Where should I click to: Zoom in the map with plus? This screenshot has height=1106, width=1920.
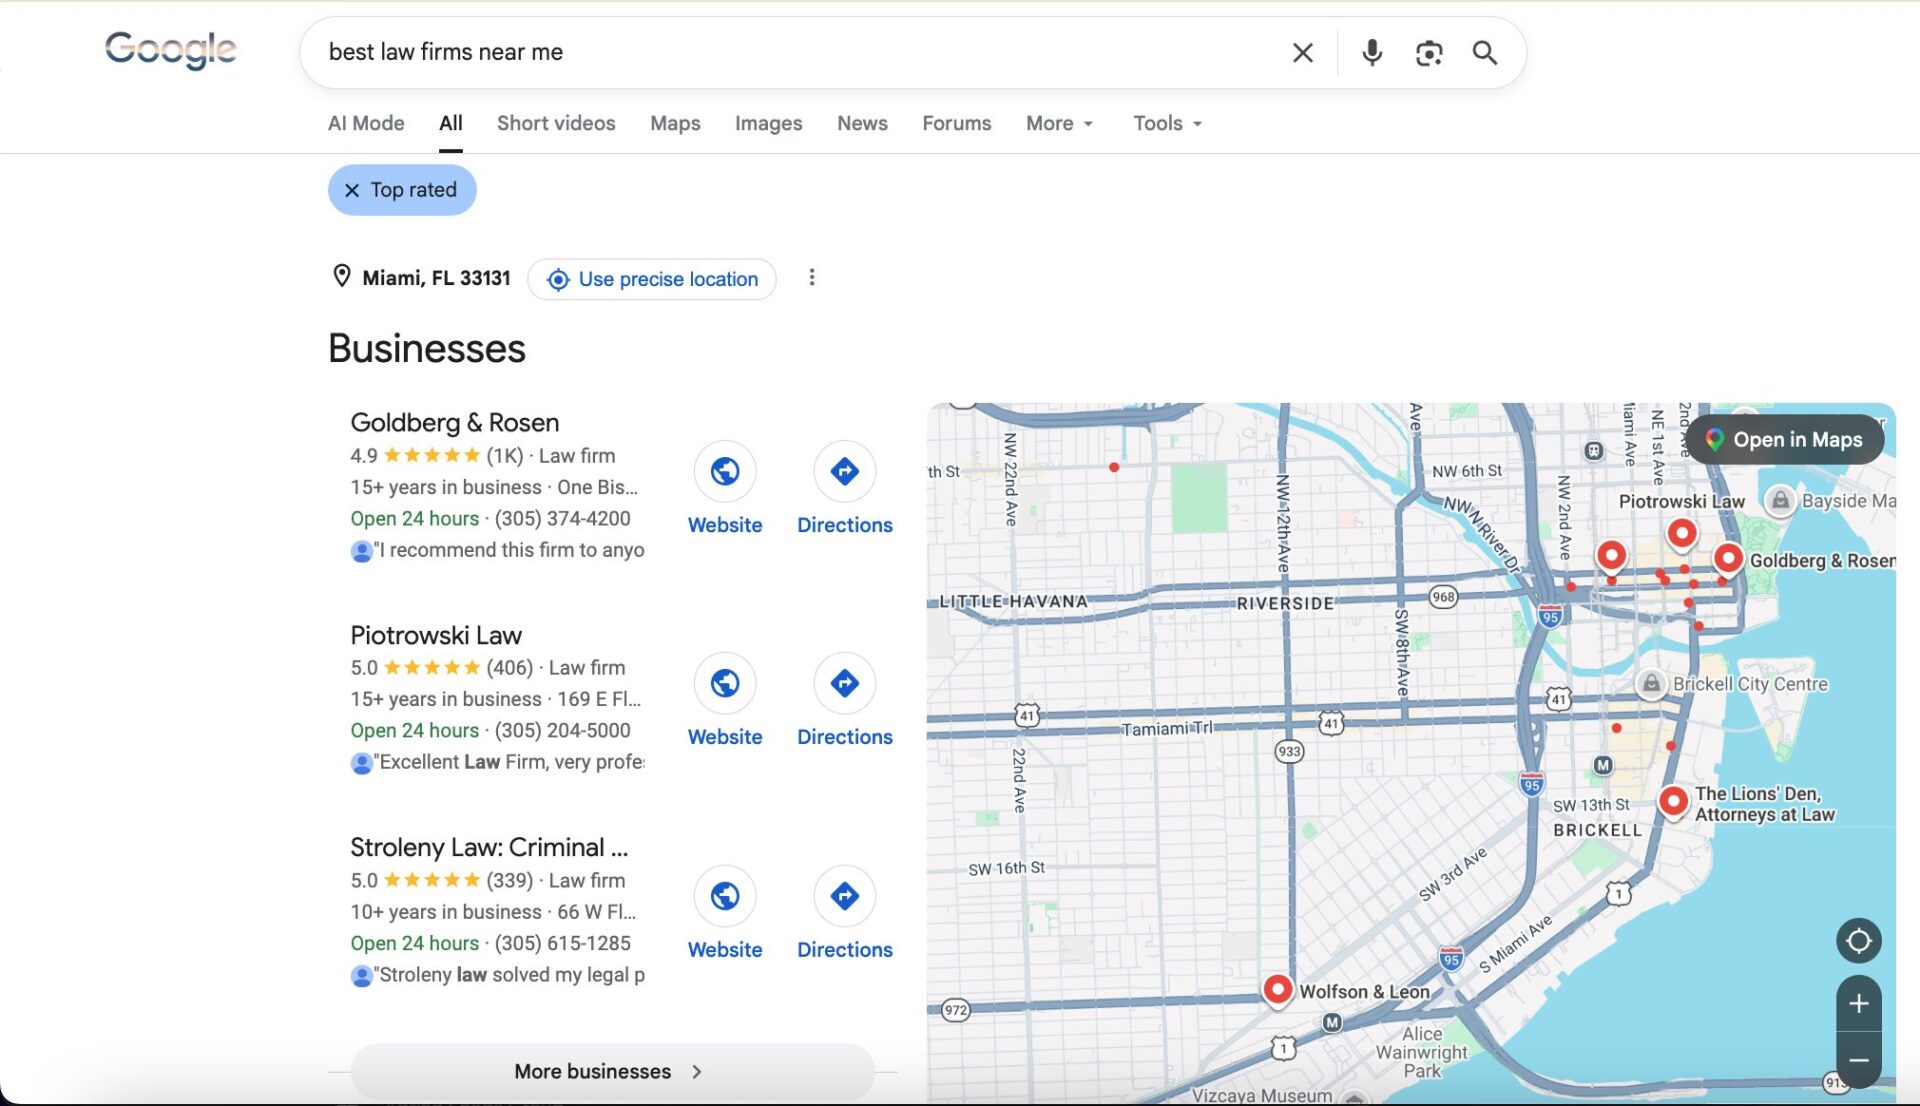(x=1859, y=1003)
